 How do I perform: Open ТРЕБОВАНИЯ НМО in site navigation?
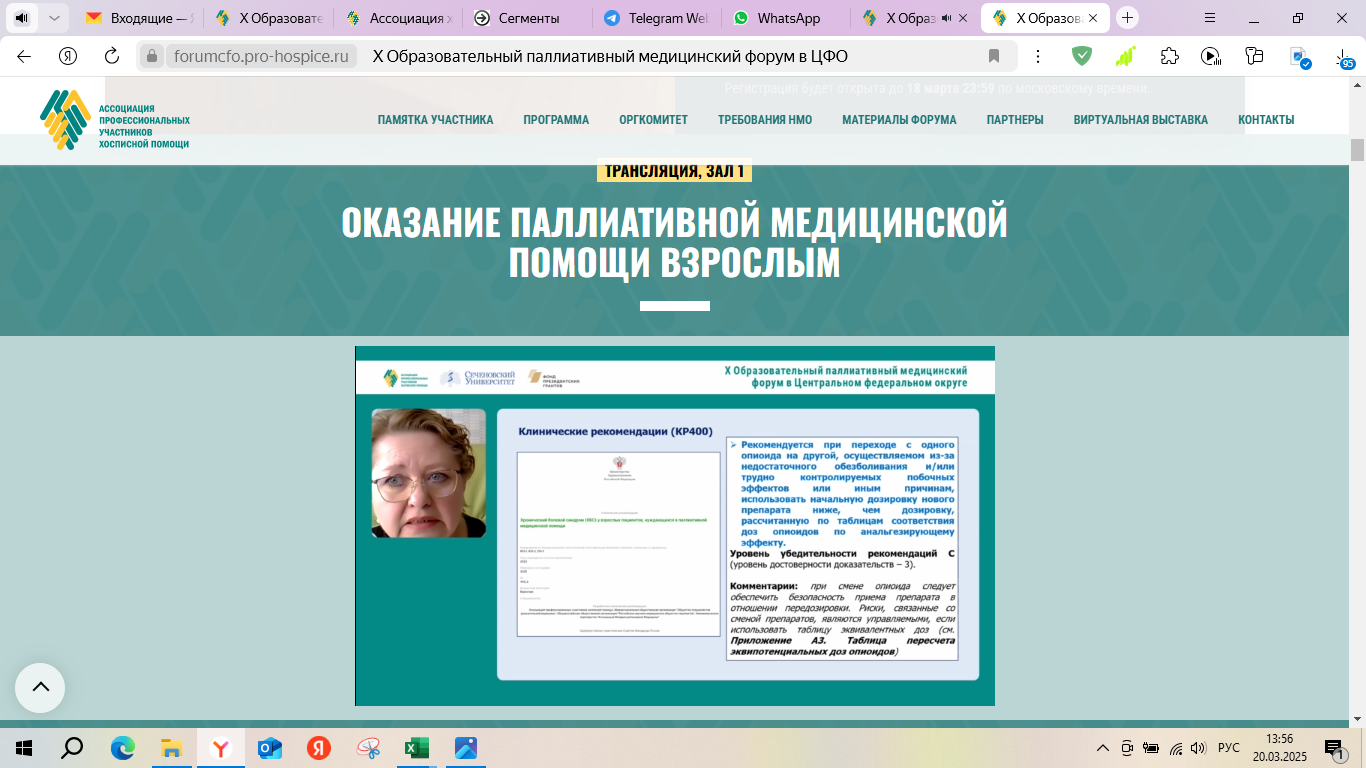pyautogui.click(x=765, y=120)
